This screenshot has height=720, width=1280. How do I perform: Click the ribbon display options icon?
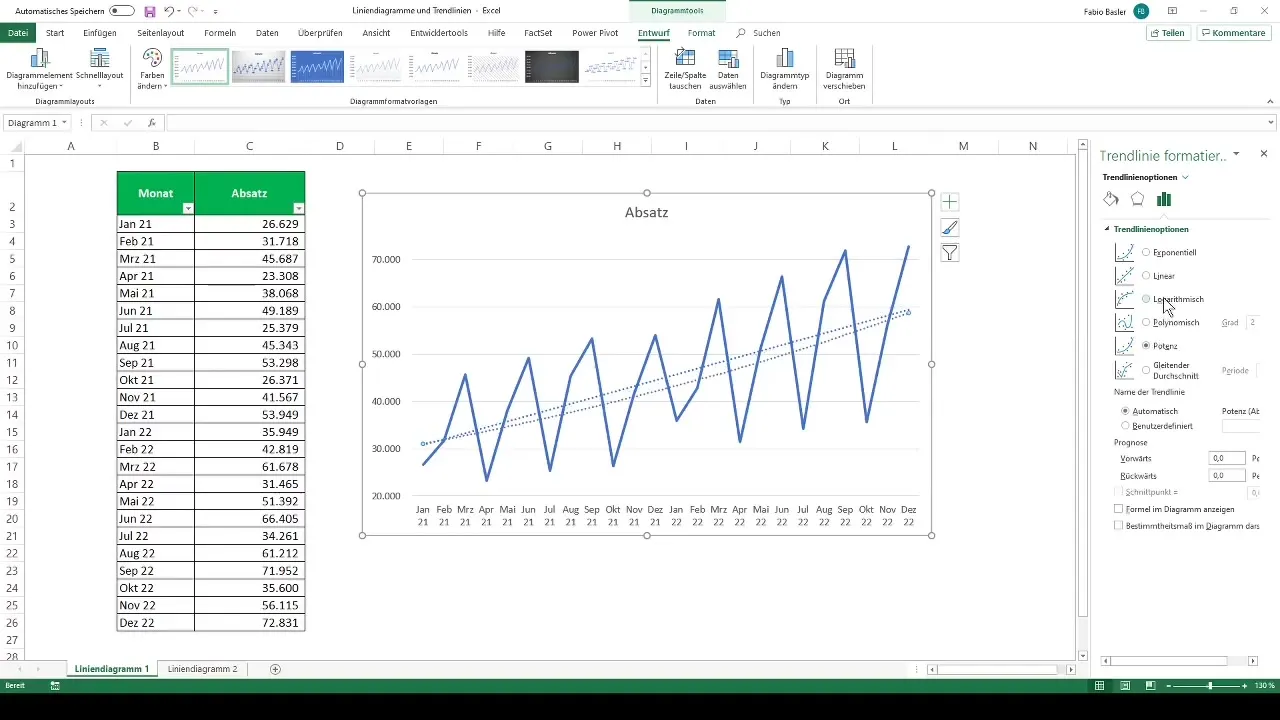[x=1173, y=11]
